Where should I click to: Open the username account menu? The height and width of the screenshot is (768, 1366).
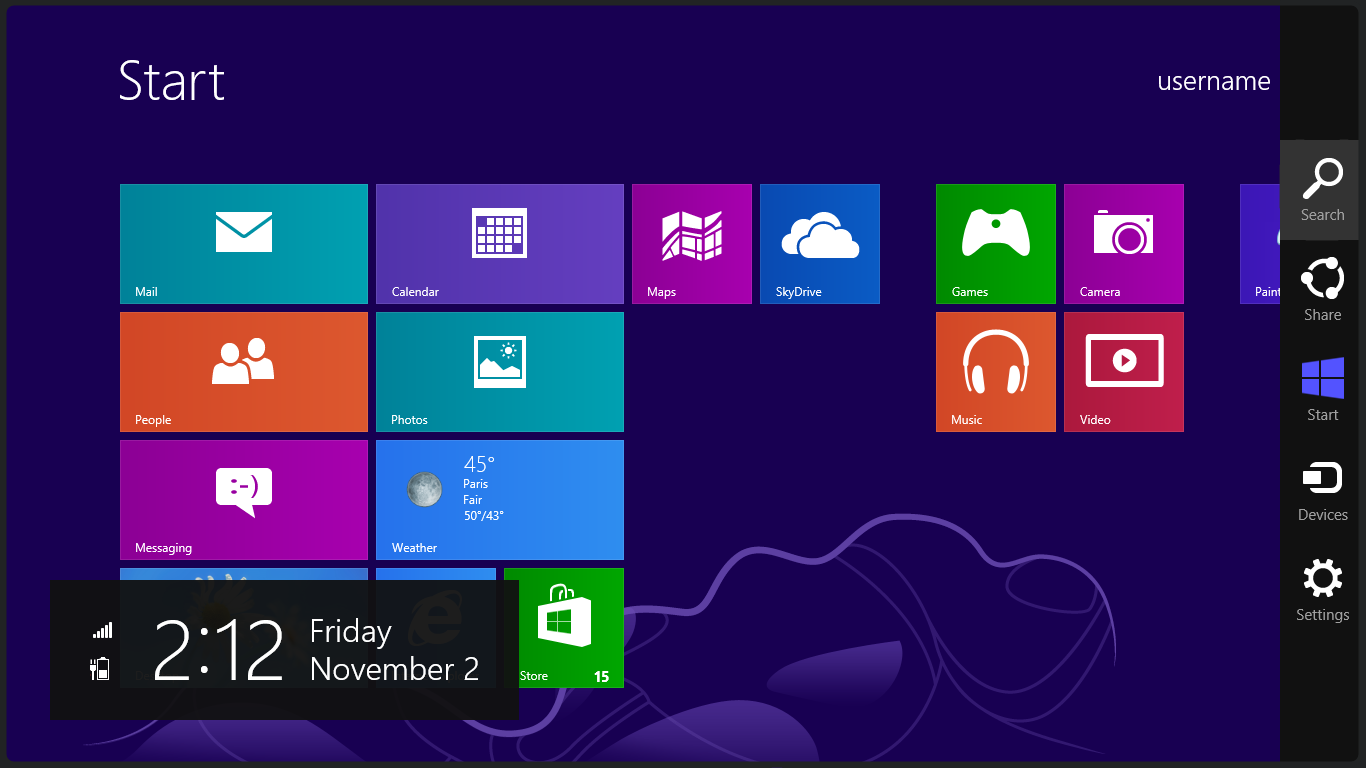[1214, 81]
